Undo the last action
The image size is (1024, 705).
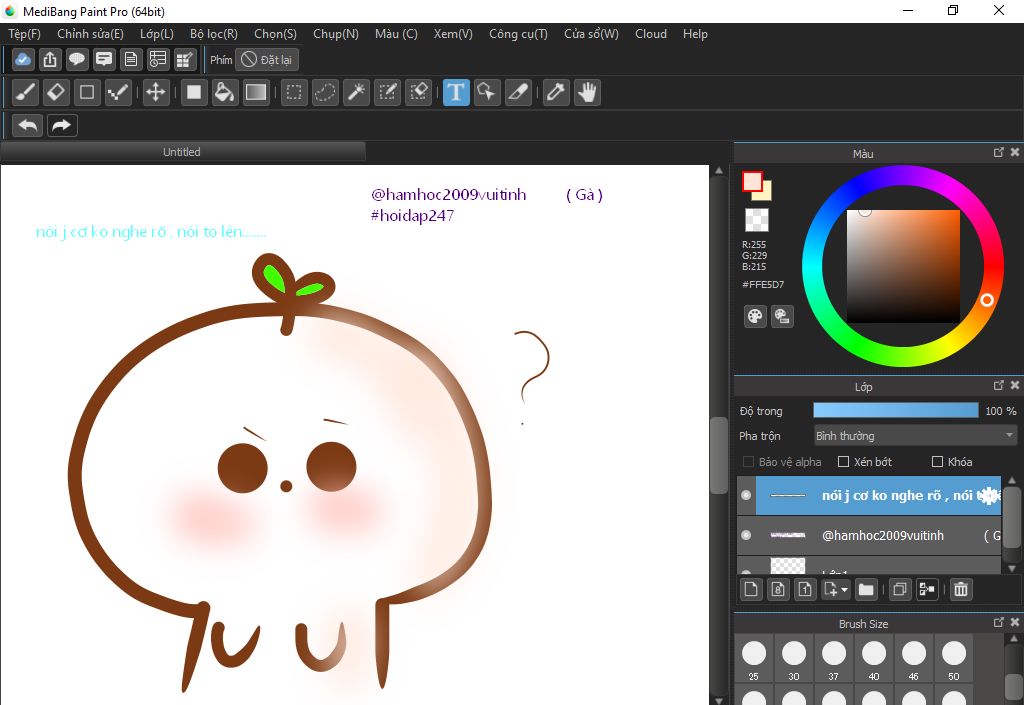tap(27, 125)
